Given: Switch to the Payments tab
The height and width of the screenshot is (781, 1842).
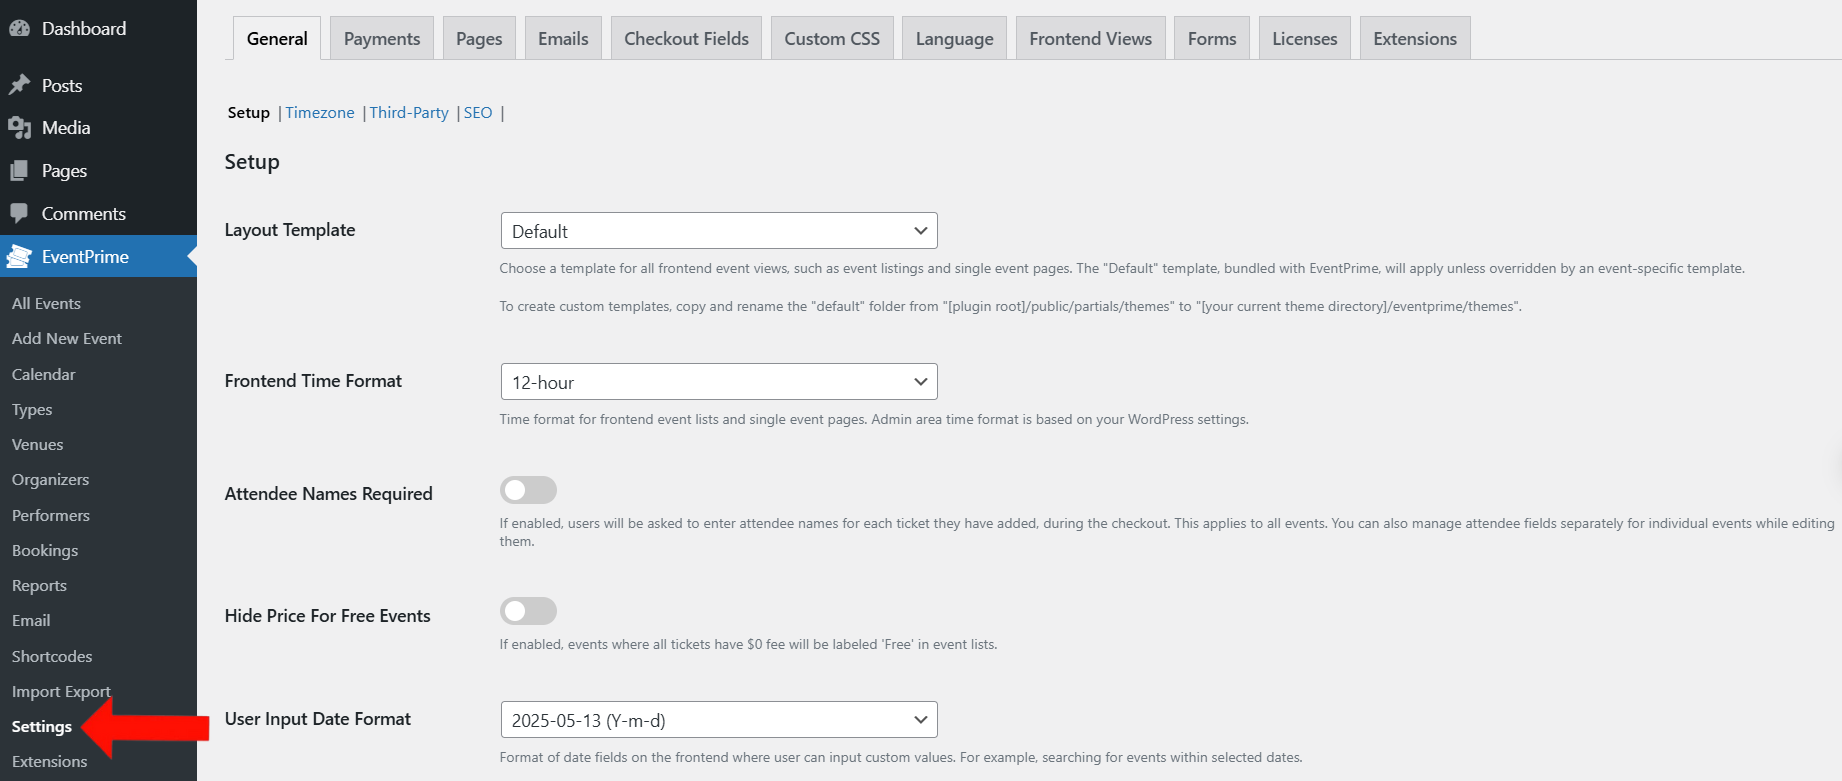Looking at the screenshot, I should 382,38.
